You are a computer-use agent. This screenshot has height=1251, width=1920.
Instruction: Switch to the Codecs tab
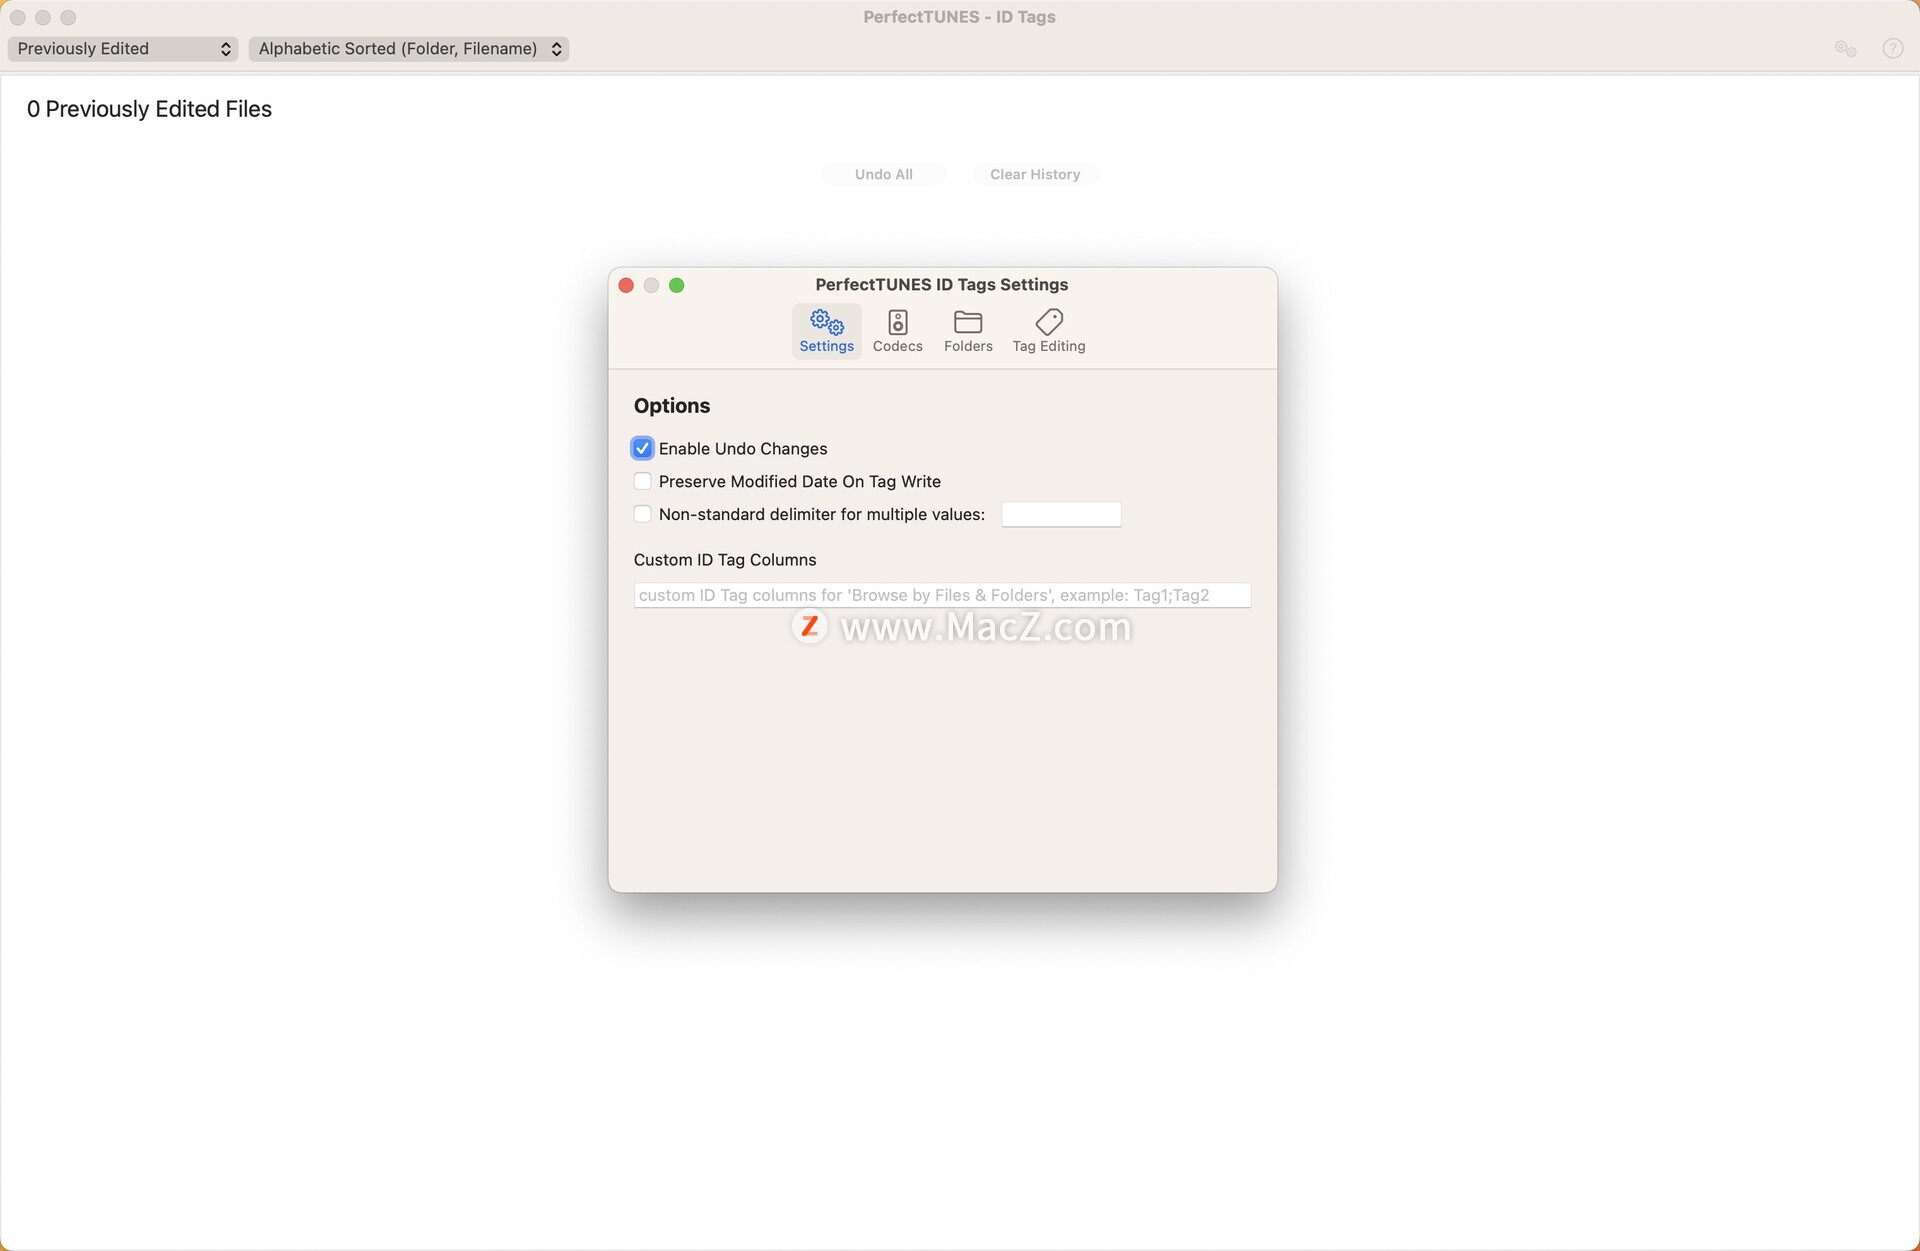click(897, 331)
